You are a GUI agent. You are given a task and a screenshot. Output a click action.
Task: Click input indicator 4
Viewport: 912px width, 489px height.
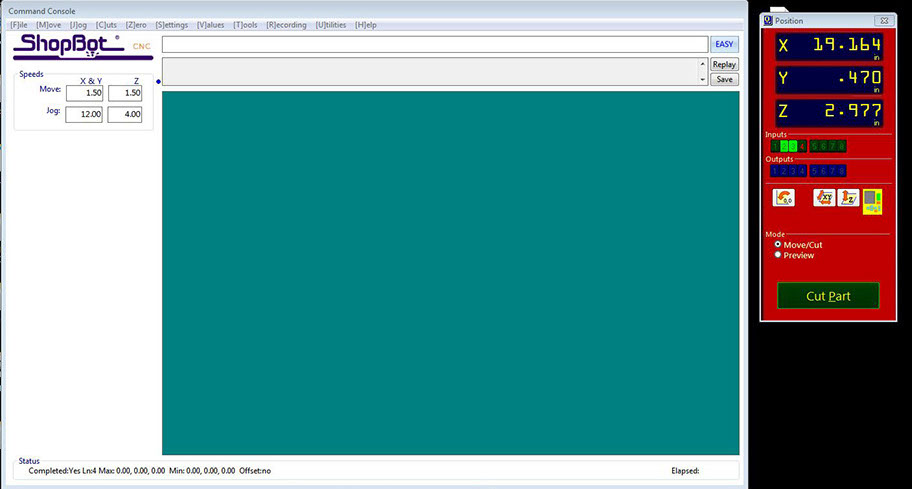(x=802, y=146)
